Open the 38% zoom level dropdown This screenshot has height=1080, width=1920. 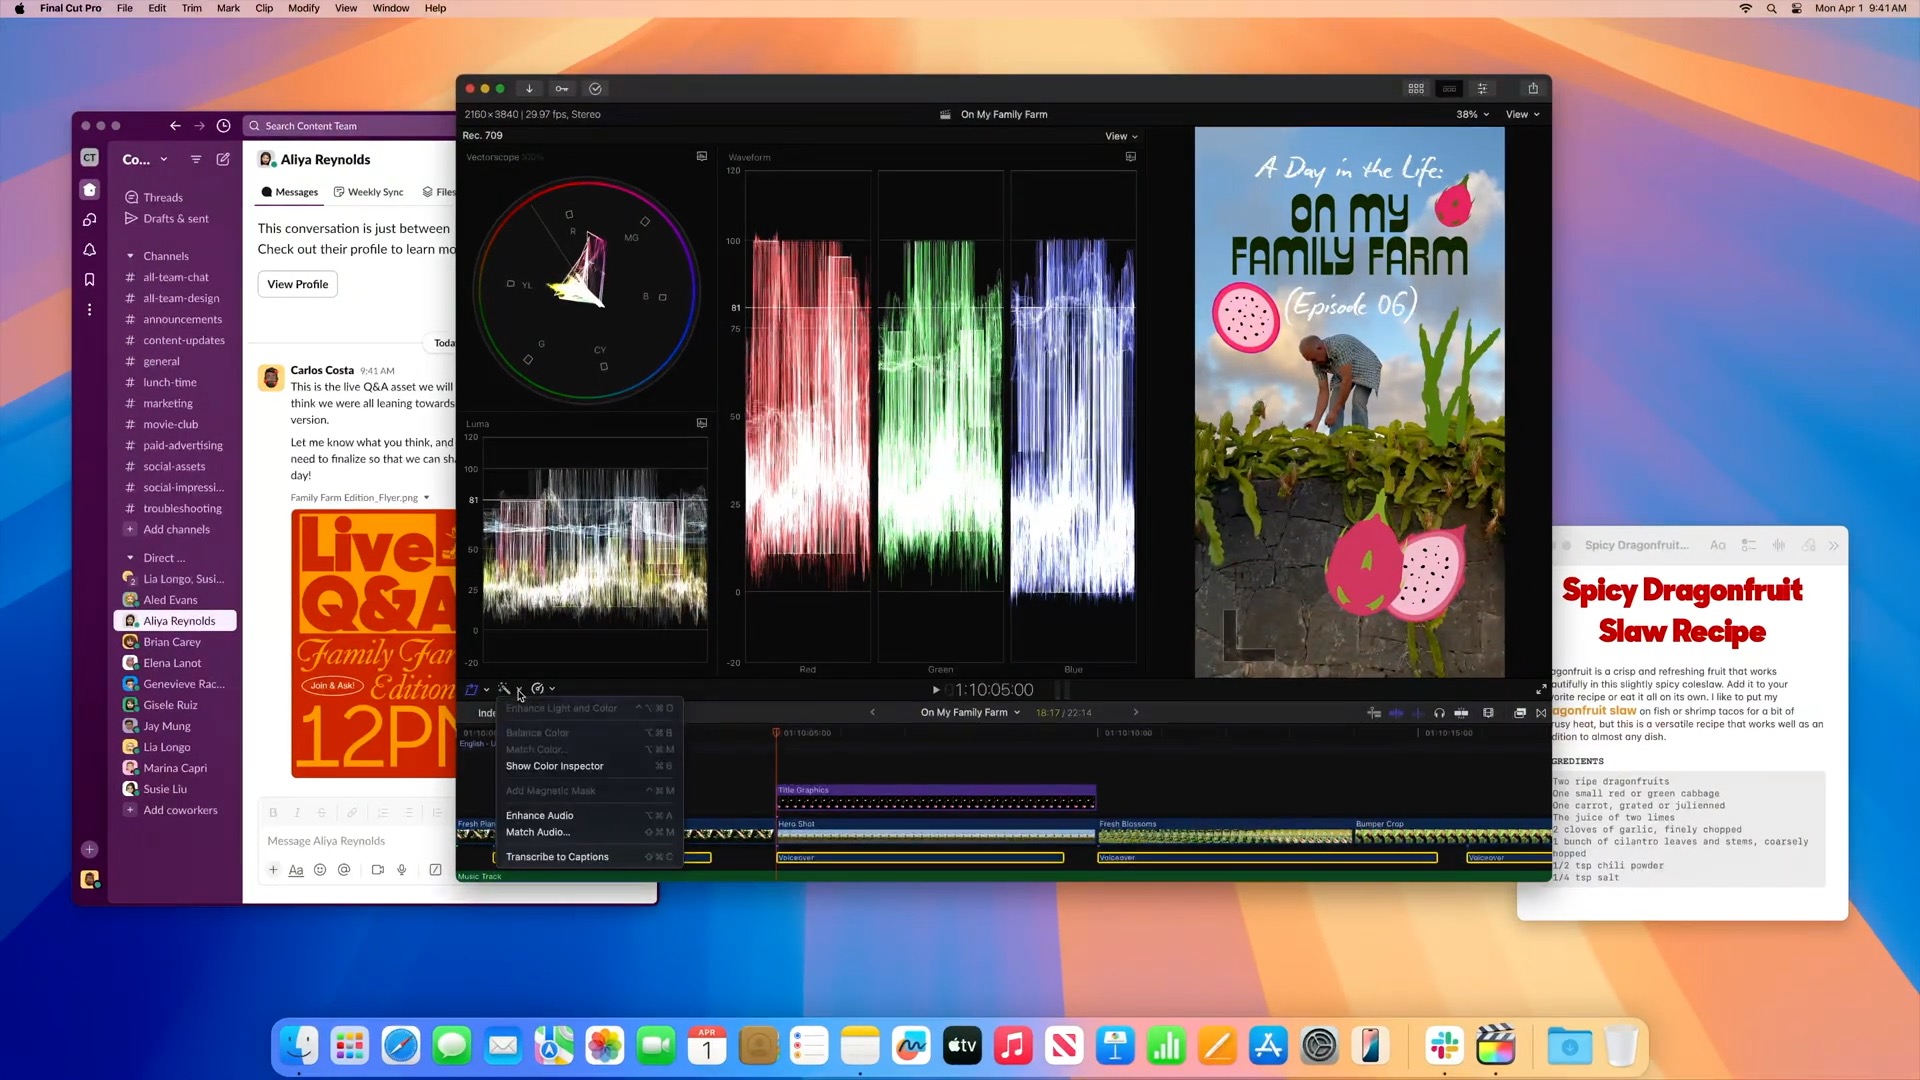pyautogui.click(x=1472, y=114)
